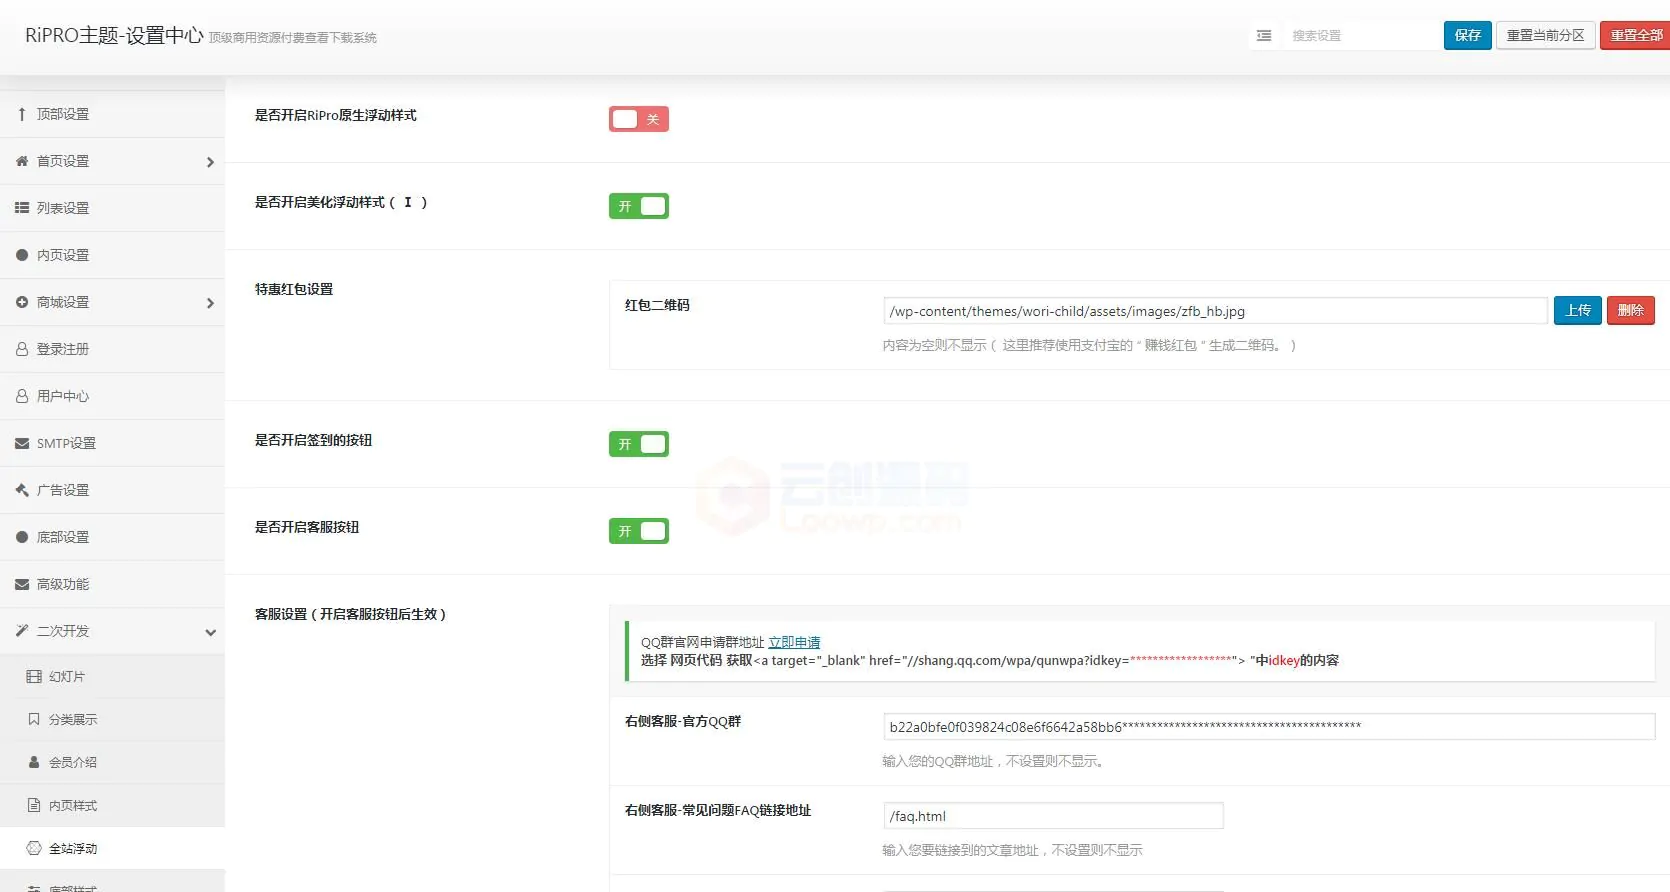Image resolution: width=1670 pixels, height=892 pixels.
Task: Click the circle icon beside 内页设置
Action: coord(22,255)
